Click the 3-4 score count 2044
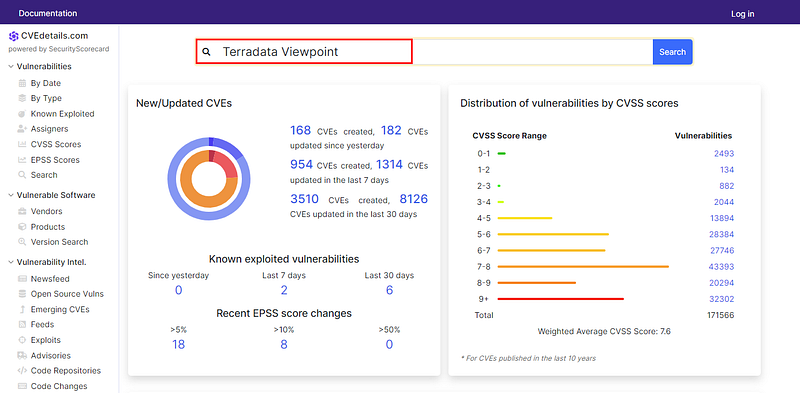The image size is (800, 393). click(724, 202)
